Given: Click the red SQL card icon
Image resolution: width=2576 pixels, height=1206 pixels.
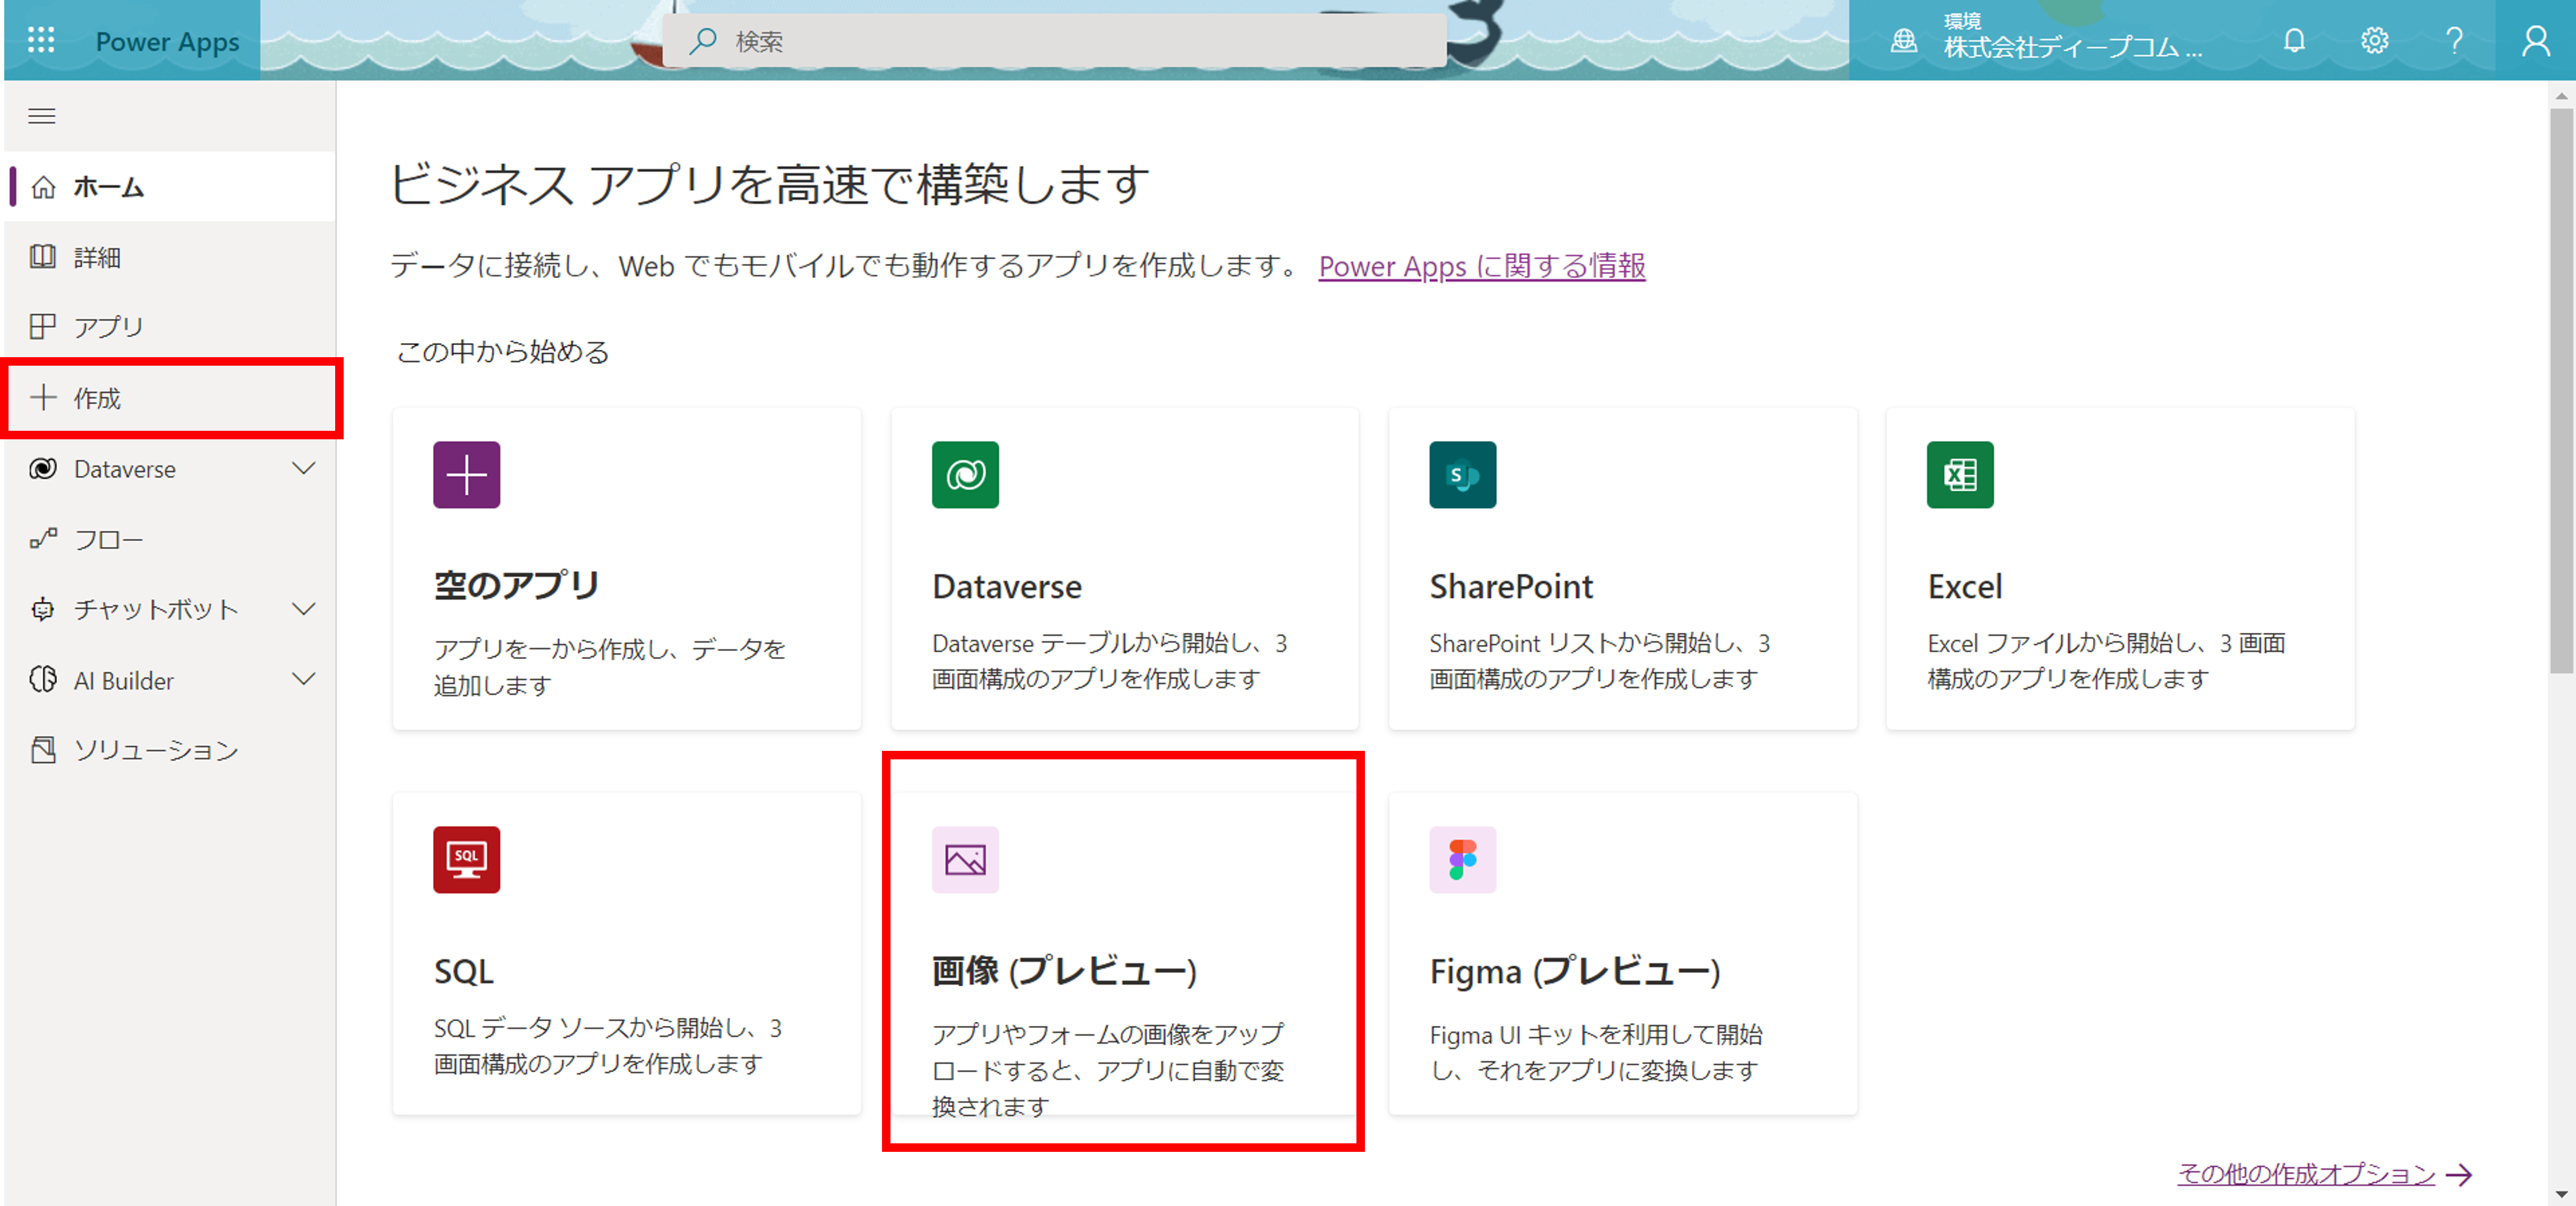Looking at the screenshot, I should tap(467, 860).
